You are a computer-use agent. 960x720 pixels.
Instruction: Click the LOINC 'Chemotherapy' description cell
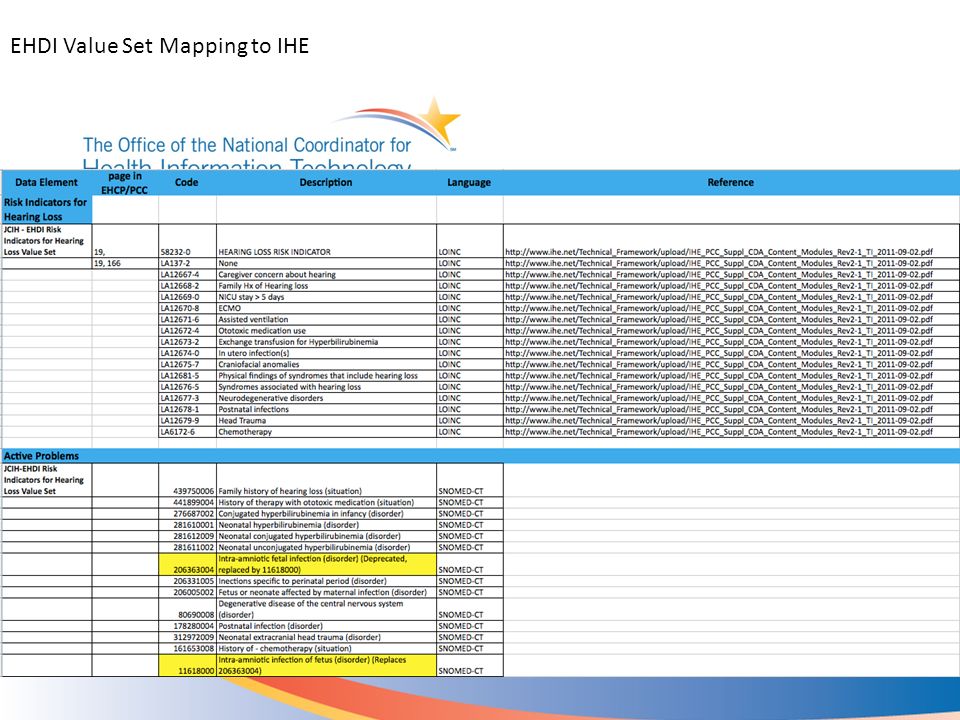point(326,432)
